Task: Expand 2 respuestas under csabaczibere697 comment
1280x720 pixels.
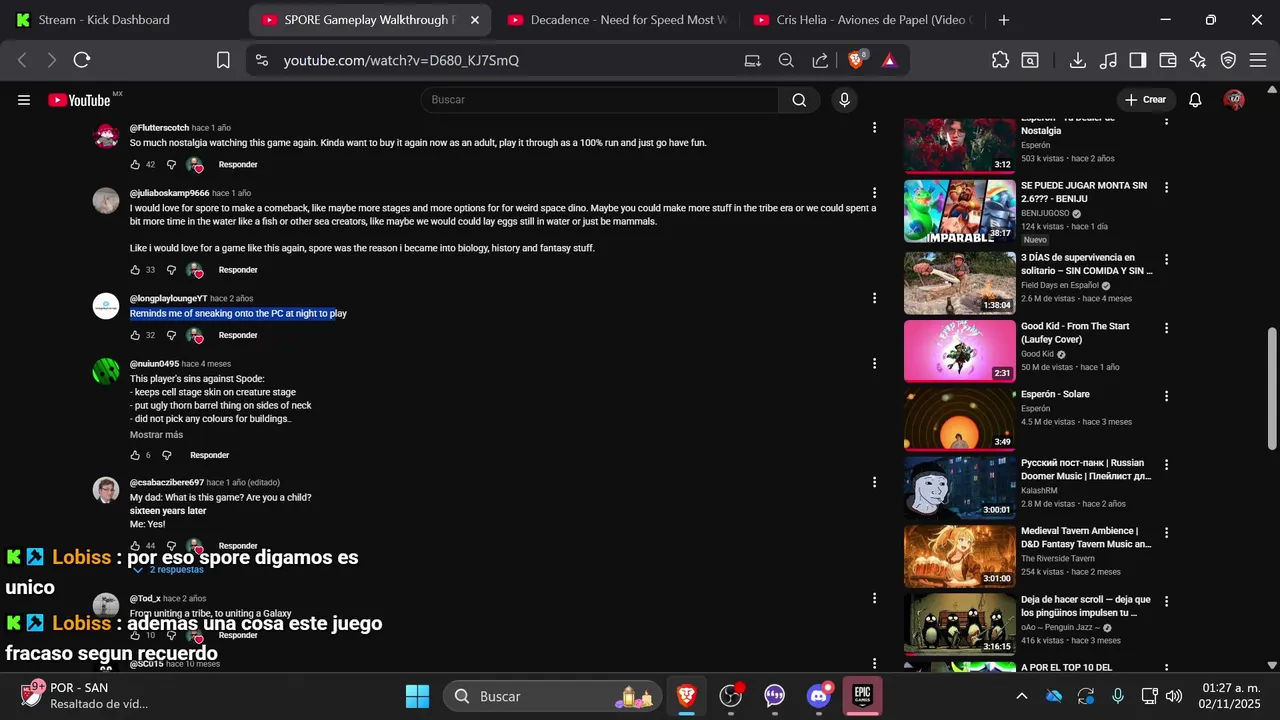Action: pyautogui.click(x=168, y=569)
